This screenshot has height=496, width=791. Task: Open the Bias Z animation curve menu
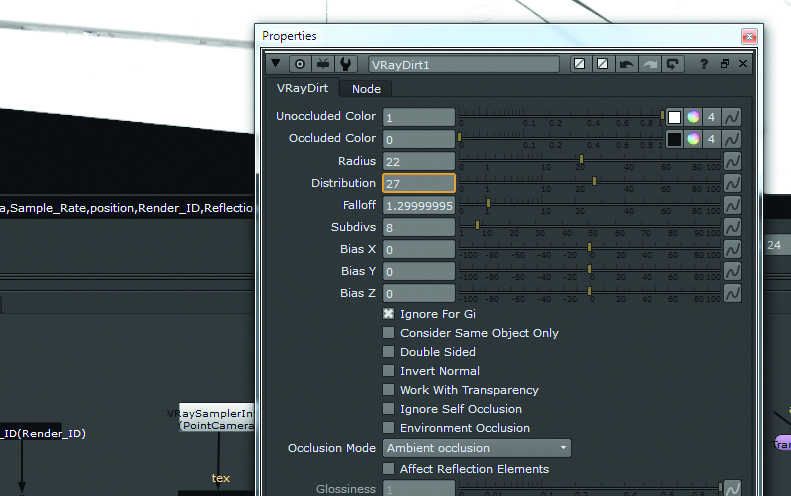(x=732, y=293)
